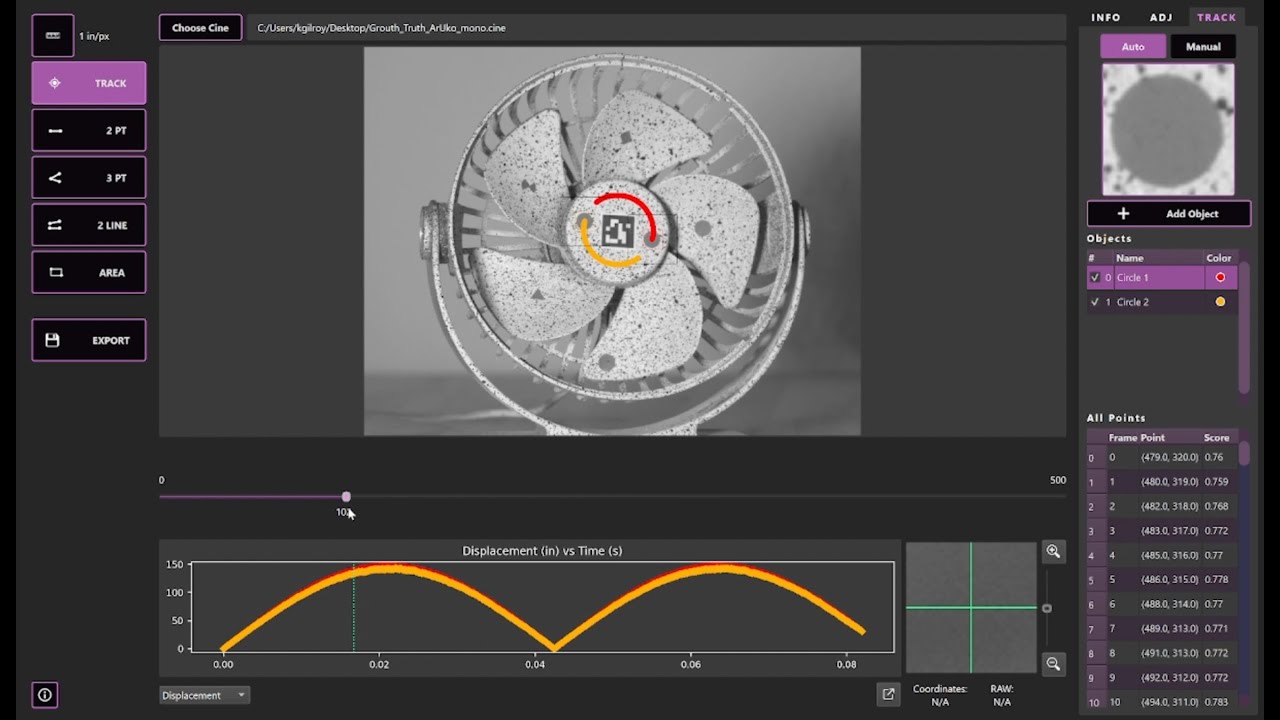Click the frame timeline slider handle
This screenshot has width=1280, height=720.
(346, 497)
